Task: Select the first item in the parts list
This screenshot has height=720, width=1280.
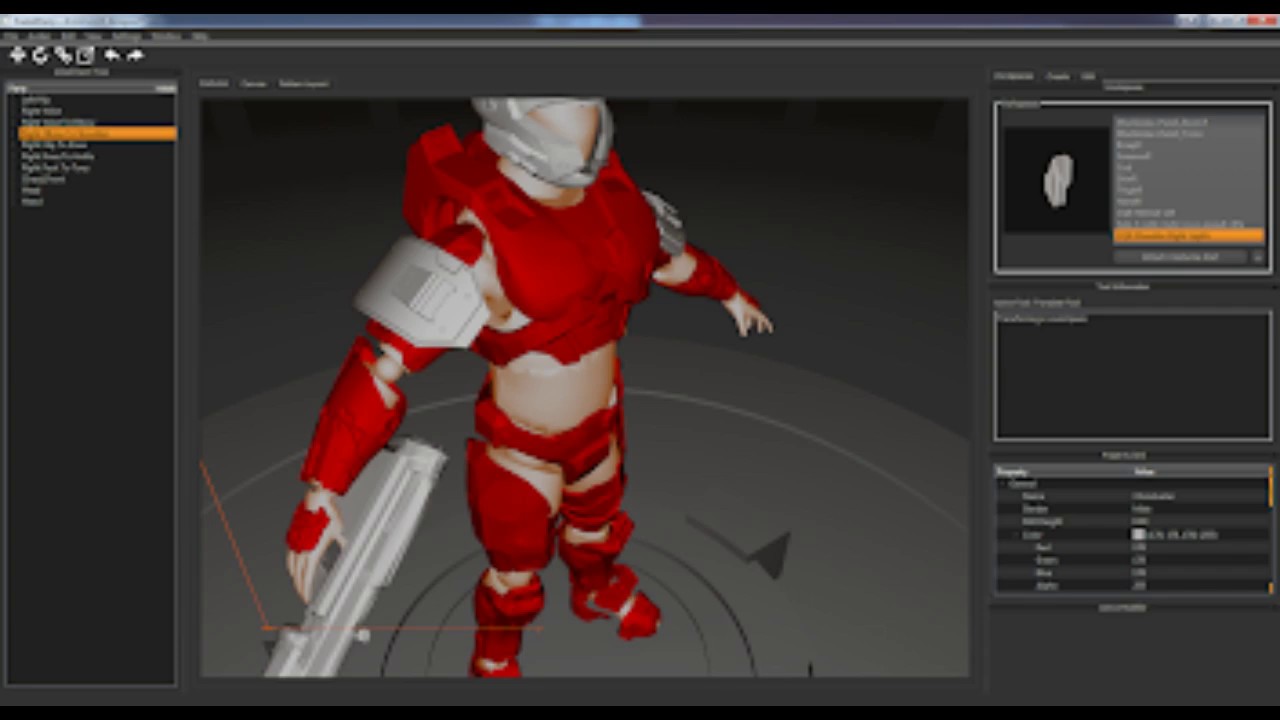Action: 1189,122
